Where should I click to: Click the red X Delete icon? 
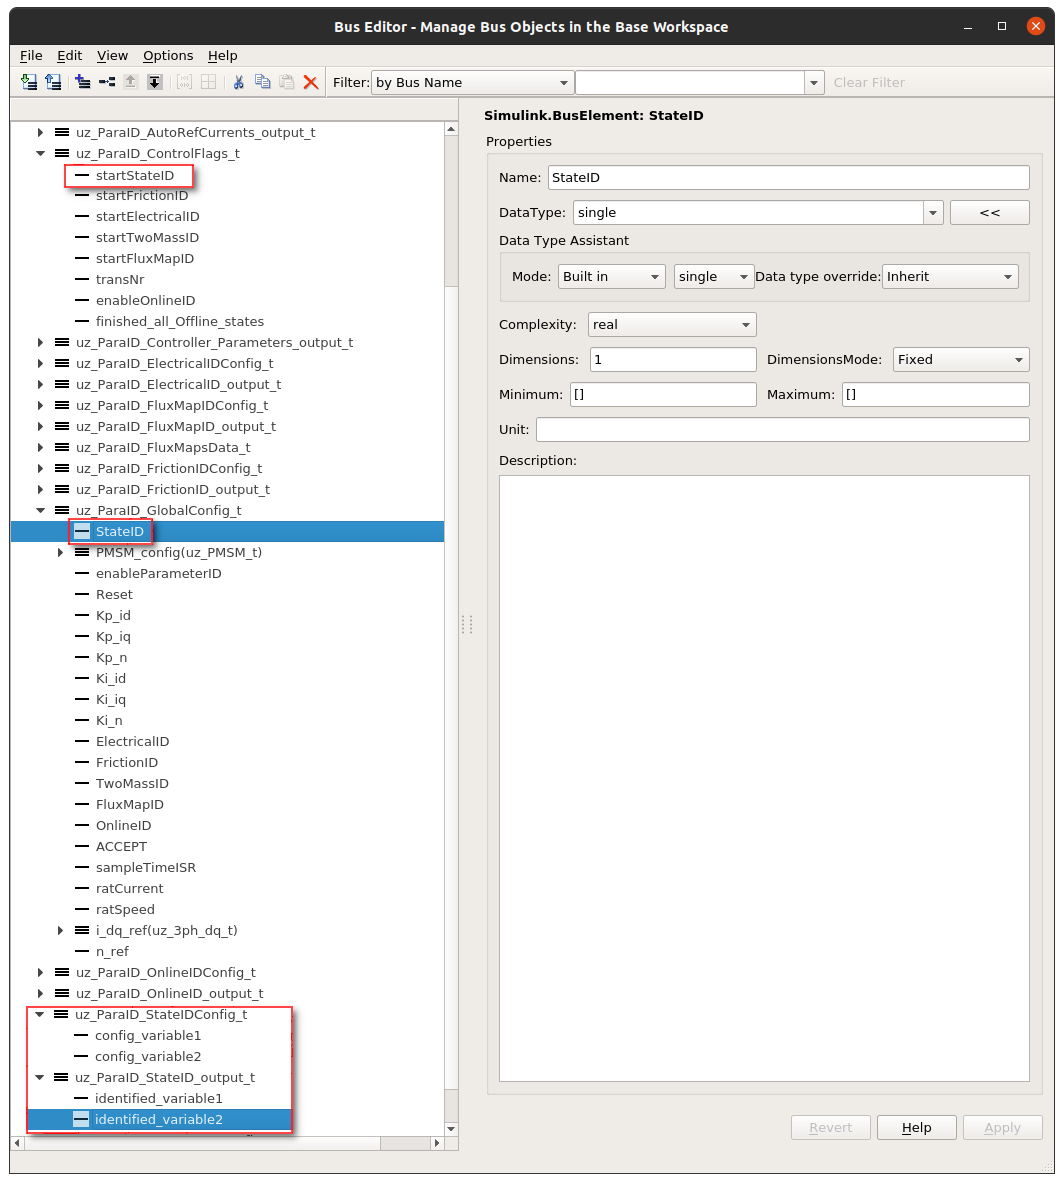tap(311, 82)
